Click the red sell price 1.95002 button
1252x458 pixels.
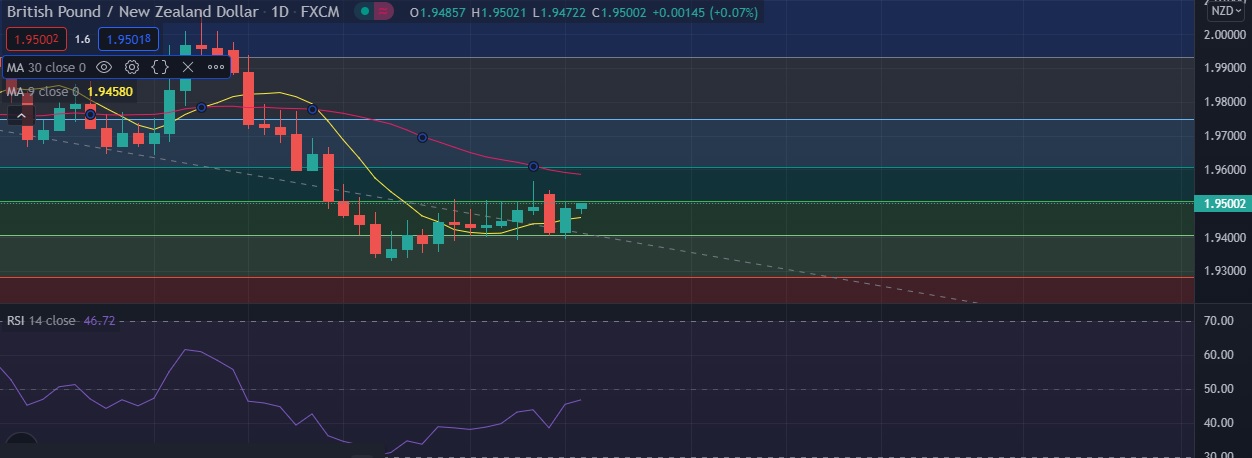point(34,39)
